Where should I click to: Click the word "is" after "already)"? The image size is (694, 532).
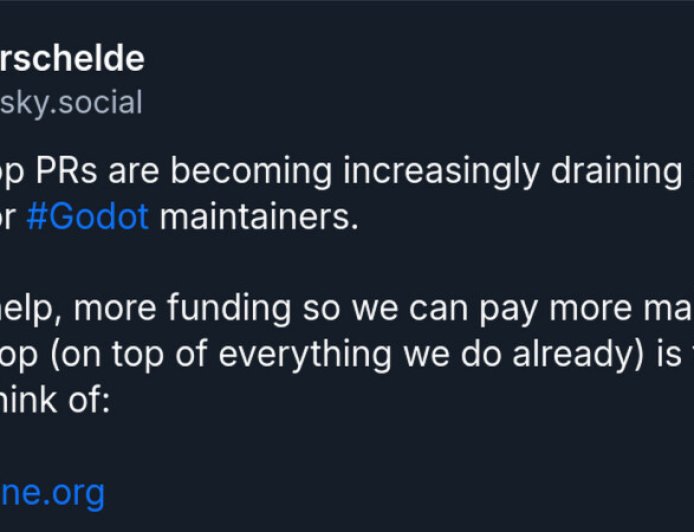(x=628, y=354)
